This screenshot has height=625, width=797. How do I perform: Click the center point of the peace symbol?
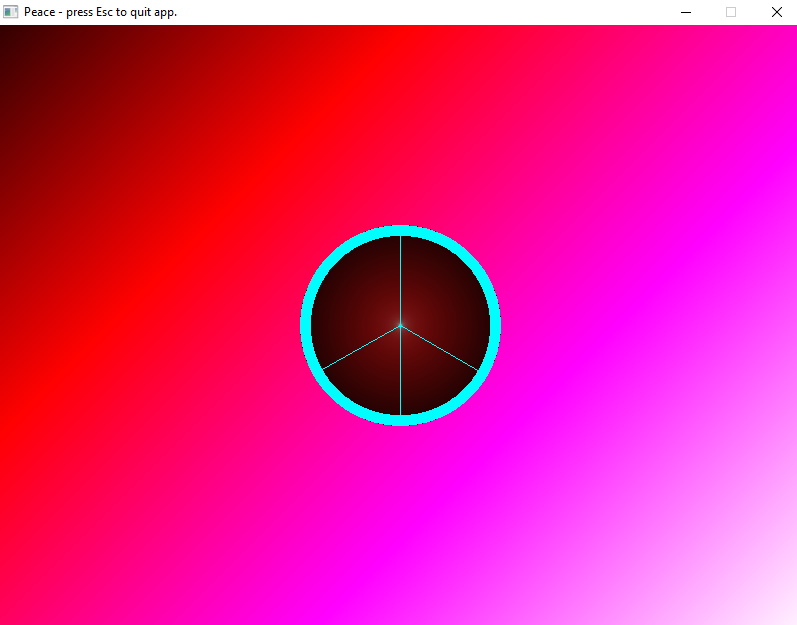pyautogui.click(x=400, y=325)
